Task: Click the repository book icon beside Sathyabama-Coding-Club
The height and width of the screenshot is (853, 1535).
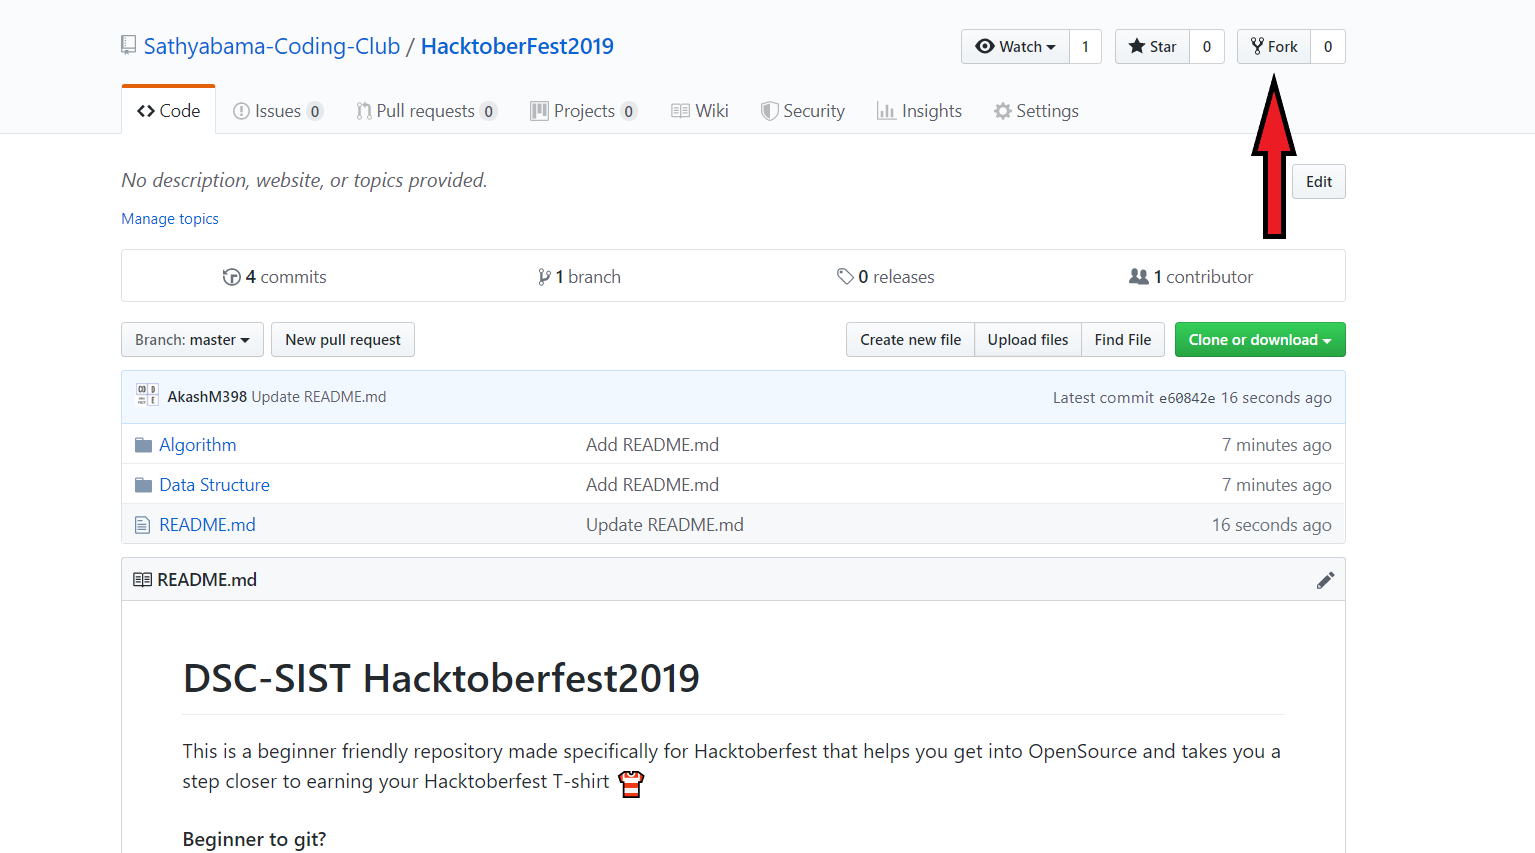Action: click(128, 45)
